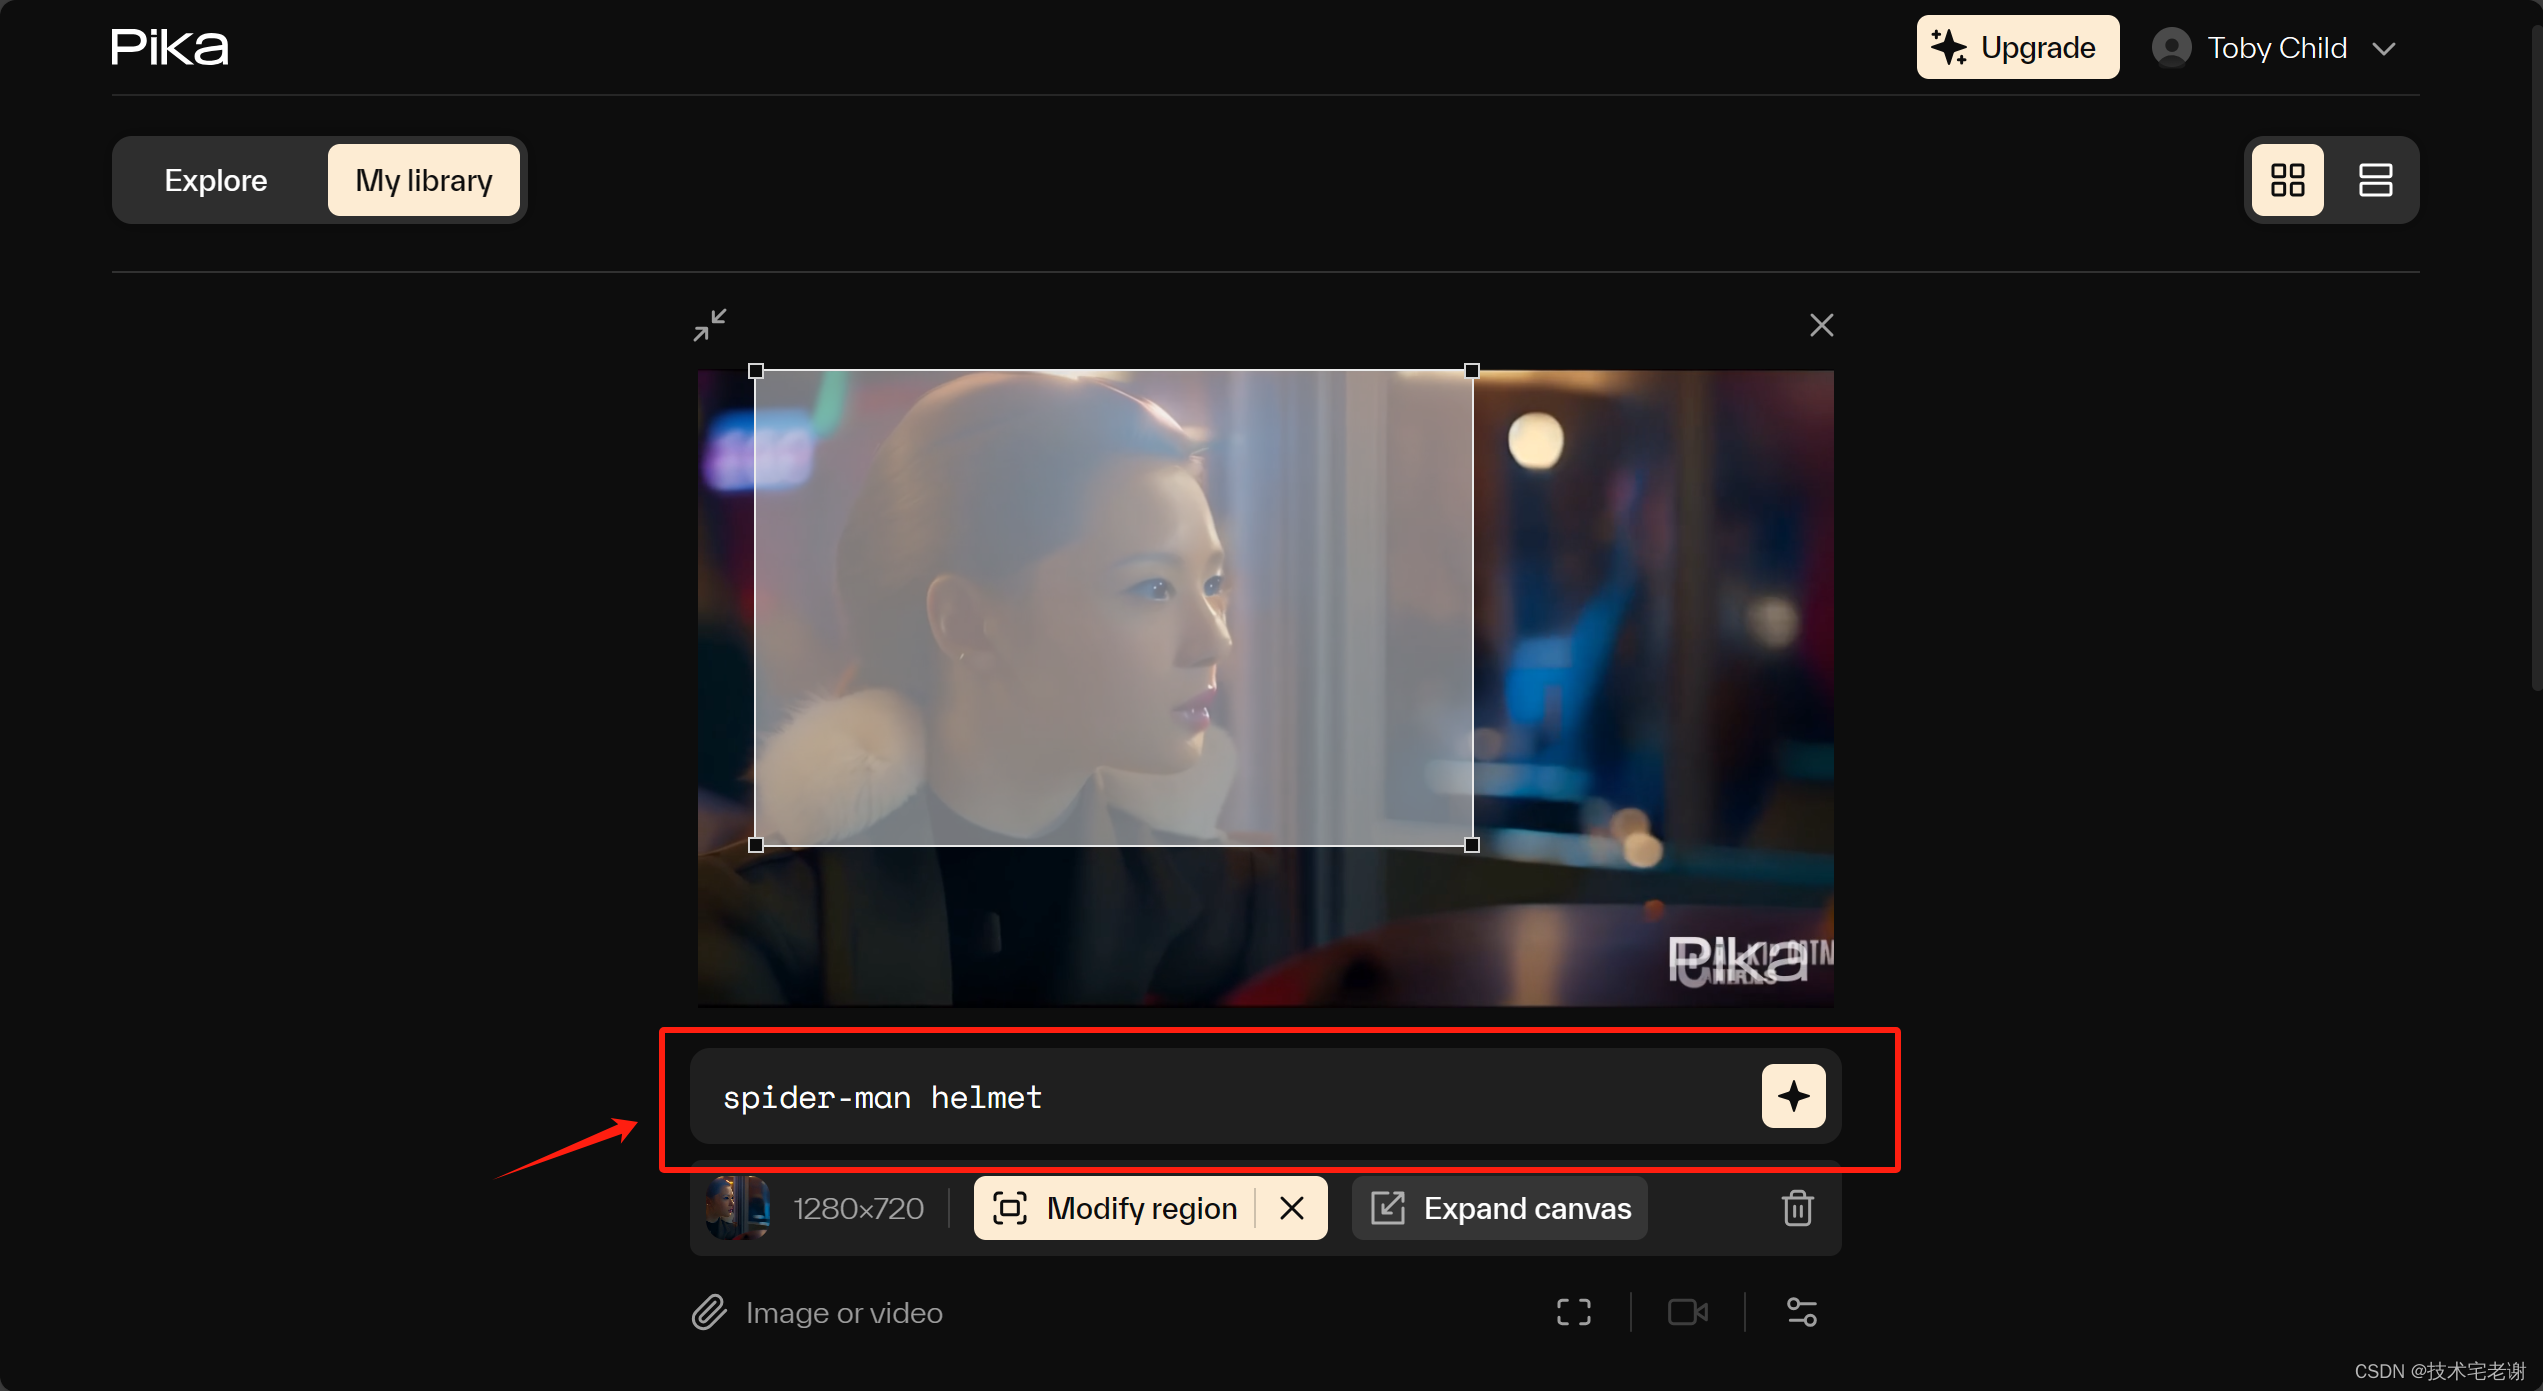Click the grid view toggle icon
The height and width of the screenshot is (1391, 2543).
click(2288, 180)
